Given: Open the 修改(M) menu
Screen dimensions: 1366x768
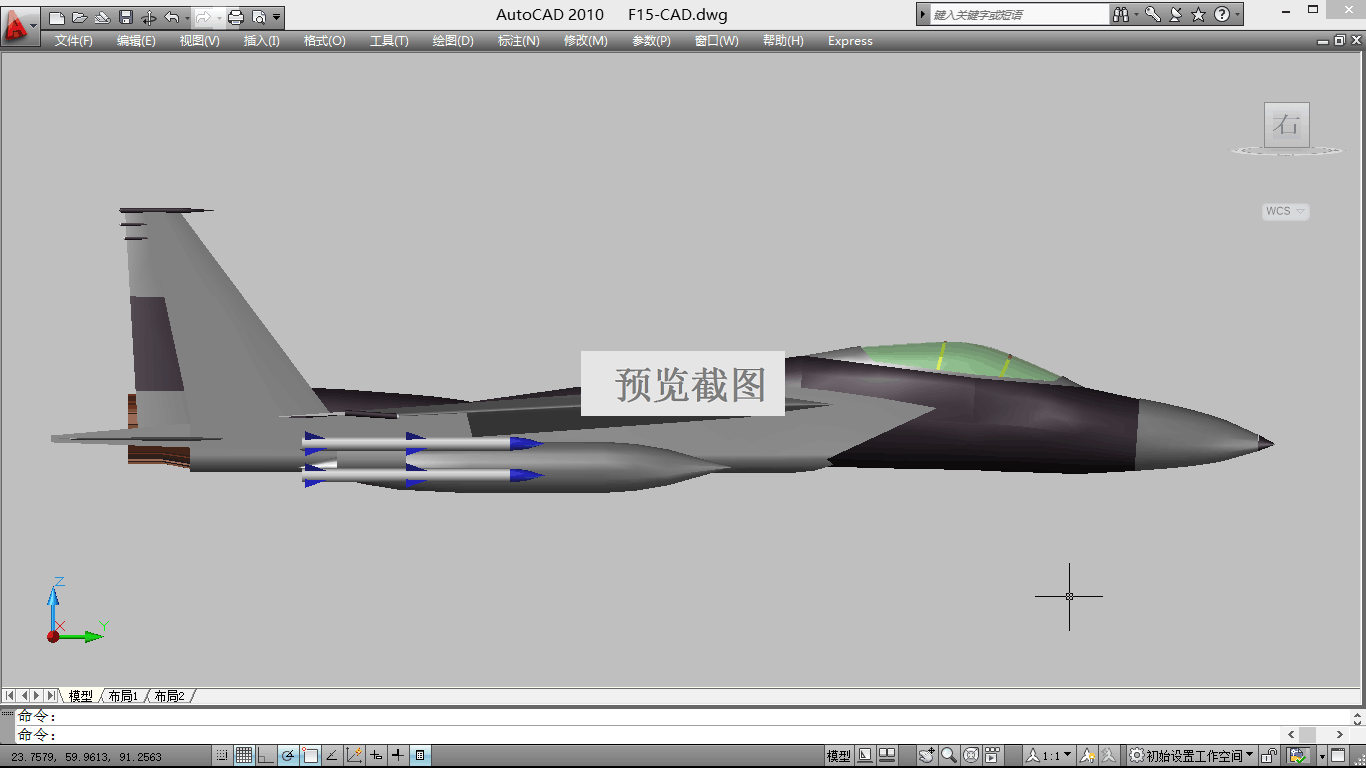Looking at the screenshot, I should [585, 41].
